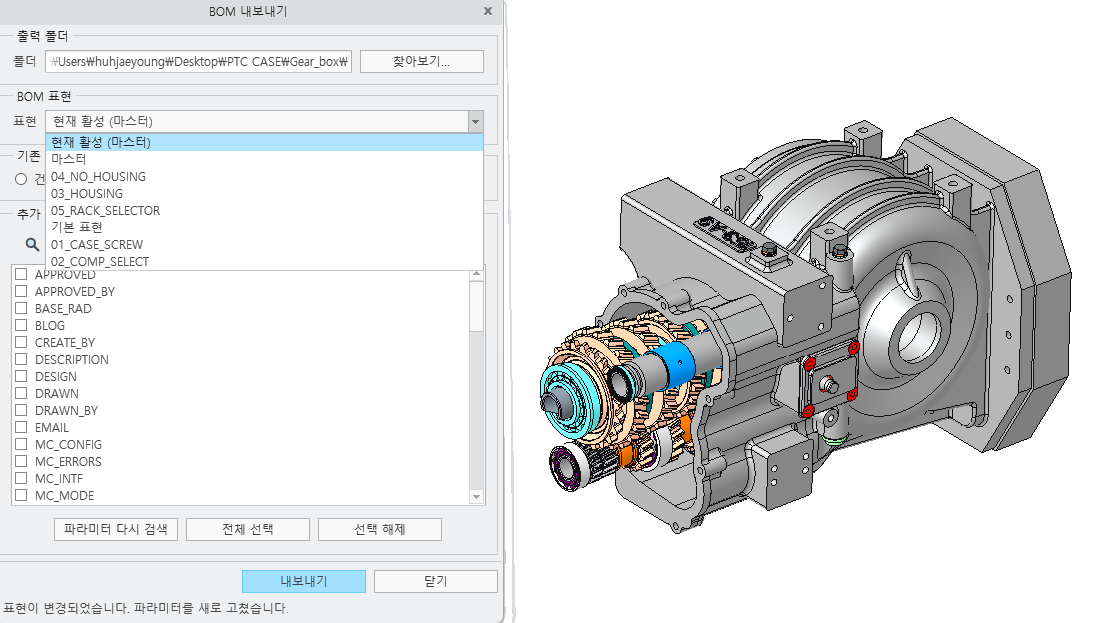This screenshot has height=623, width=1098.
Task: Tick the DESIGN checkbox
Action: 21,377
